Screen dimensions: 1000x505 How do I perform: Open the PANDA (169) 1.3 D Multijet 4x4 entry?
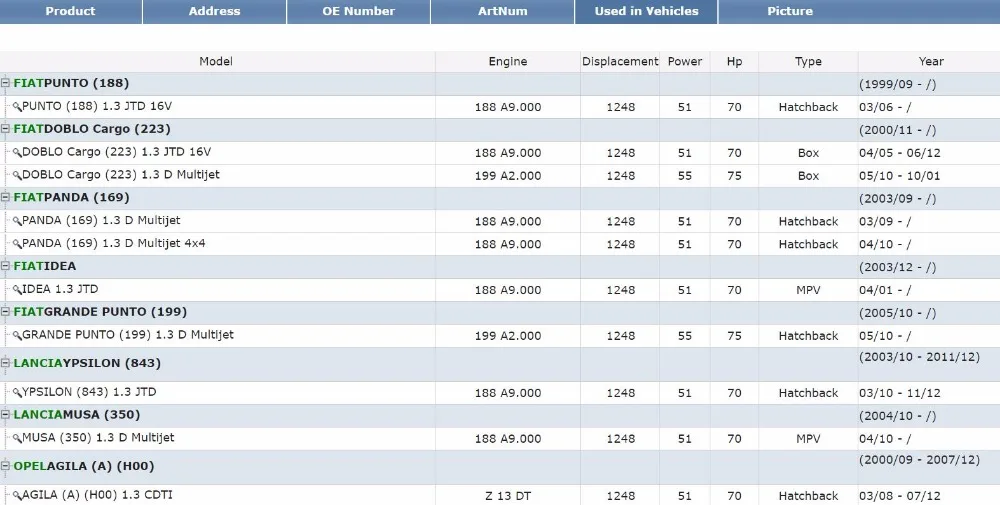tap(114, 244)
